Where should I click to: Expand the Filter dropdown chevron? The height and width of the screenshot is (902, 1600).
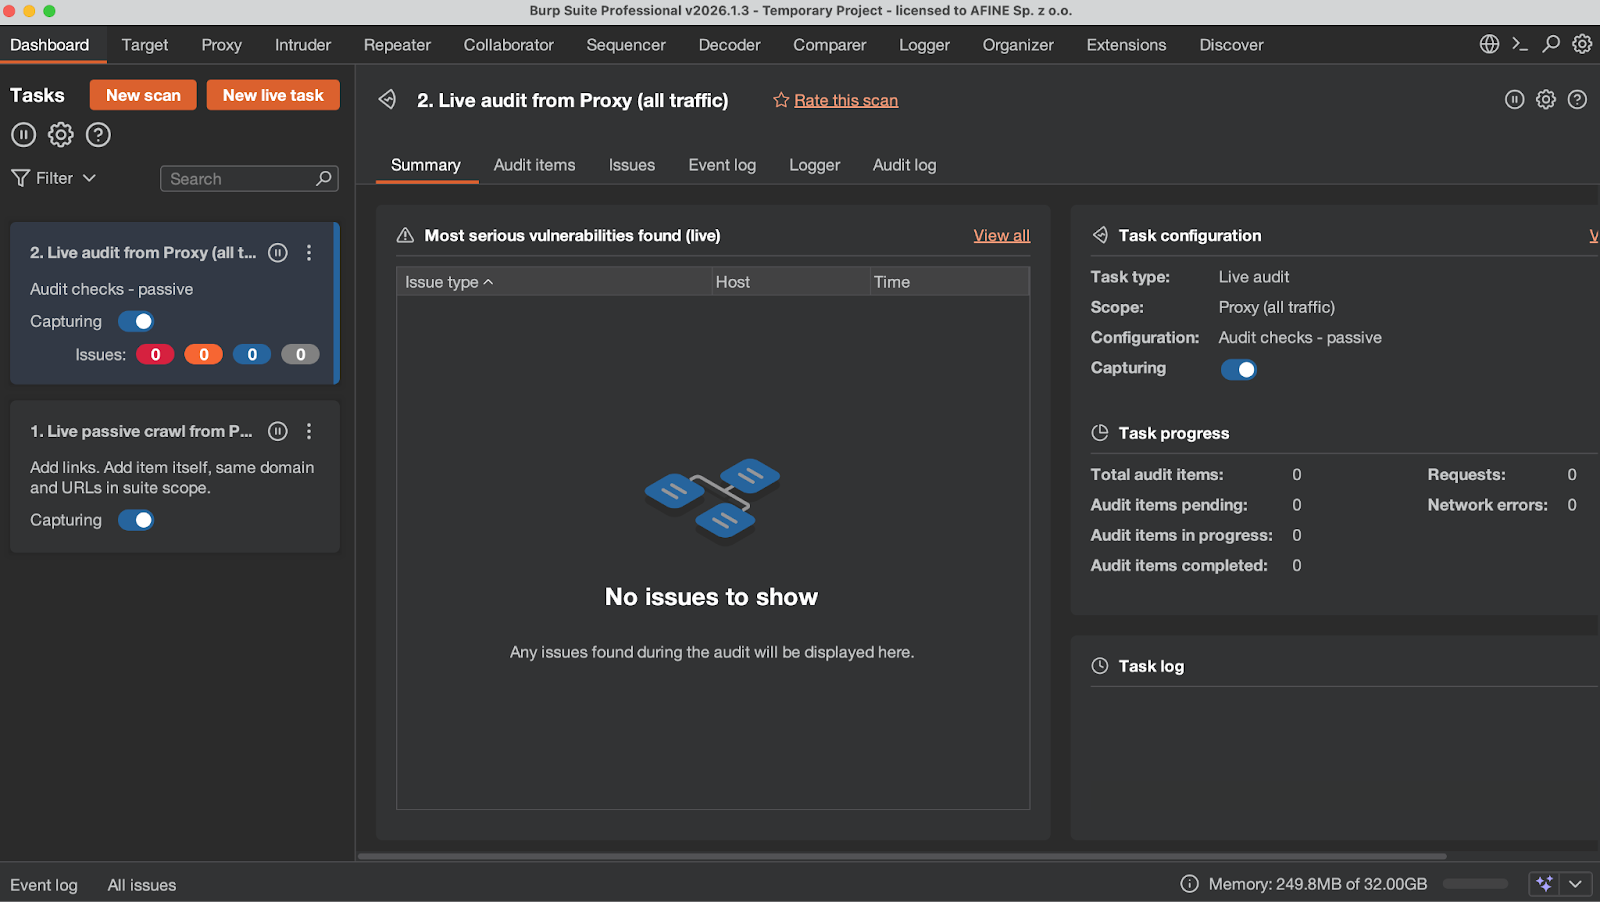point(89,178)
